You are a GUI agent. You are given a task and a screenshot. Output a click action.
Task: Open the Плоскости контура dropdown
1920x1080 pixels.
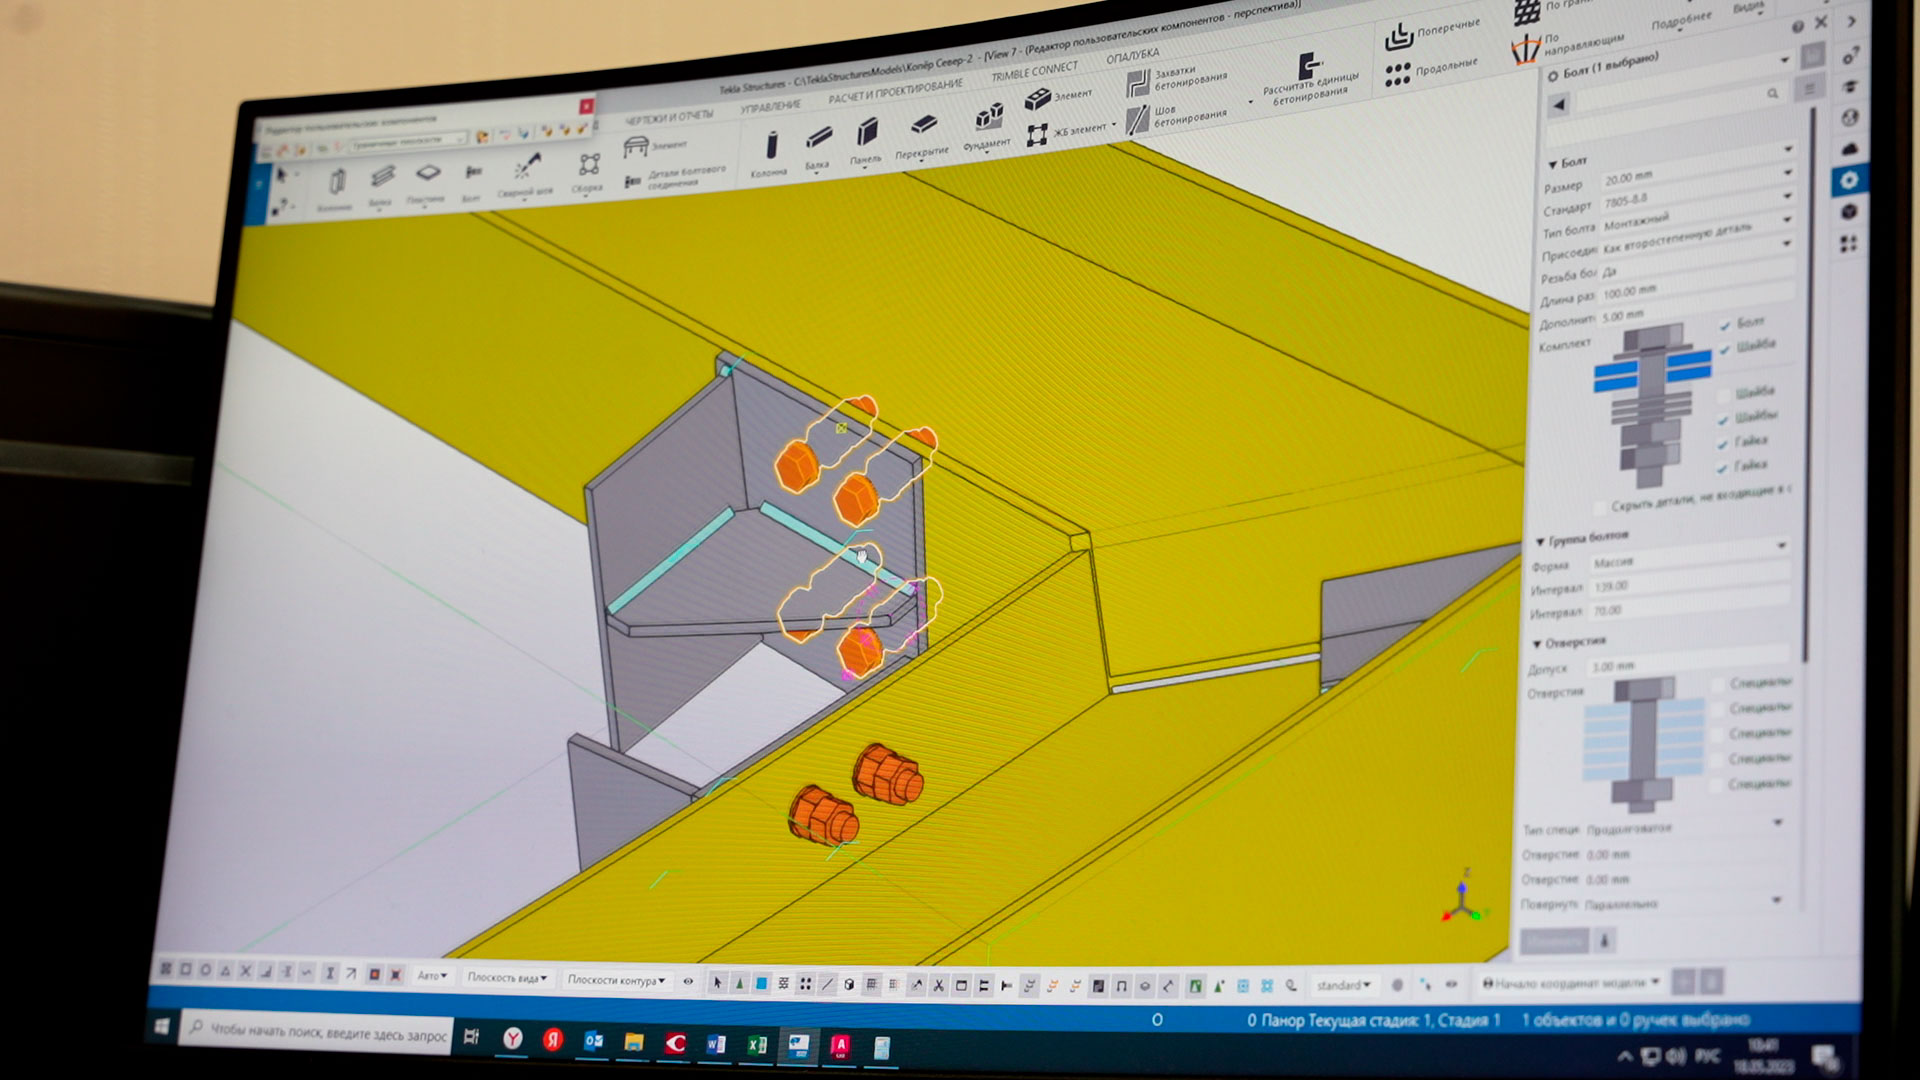(x=617, y=980)
